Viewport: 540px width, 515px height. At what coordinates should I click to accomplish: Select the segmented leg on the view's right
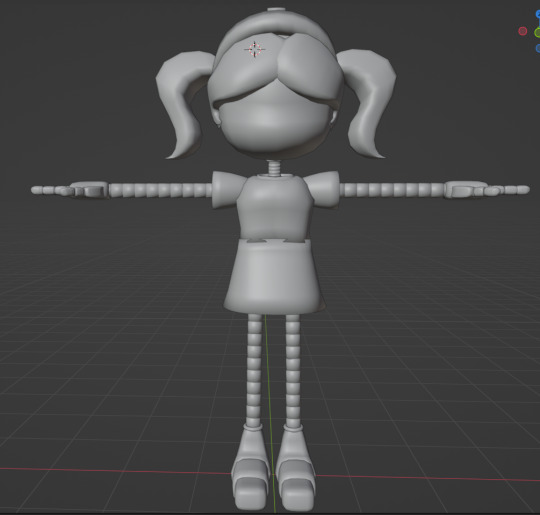(x=293, y=369)
